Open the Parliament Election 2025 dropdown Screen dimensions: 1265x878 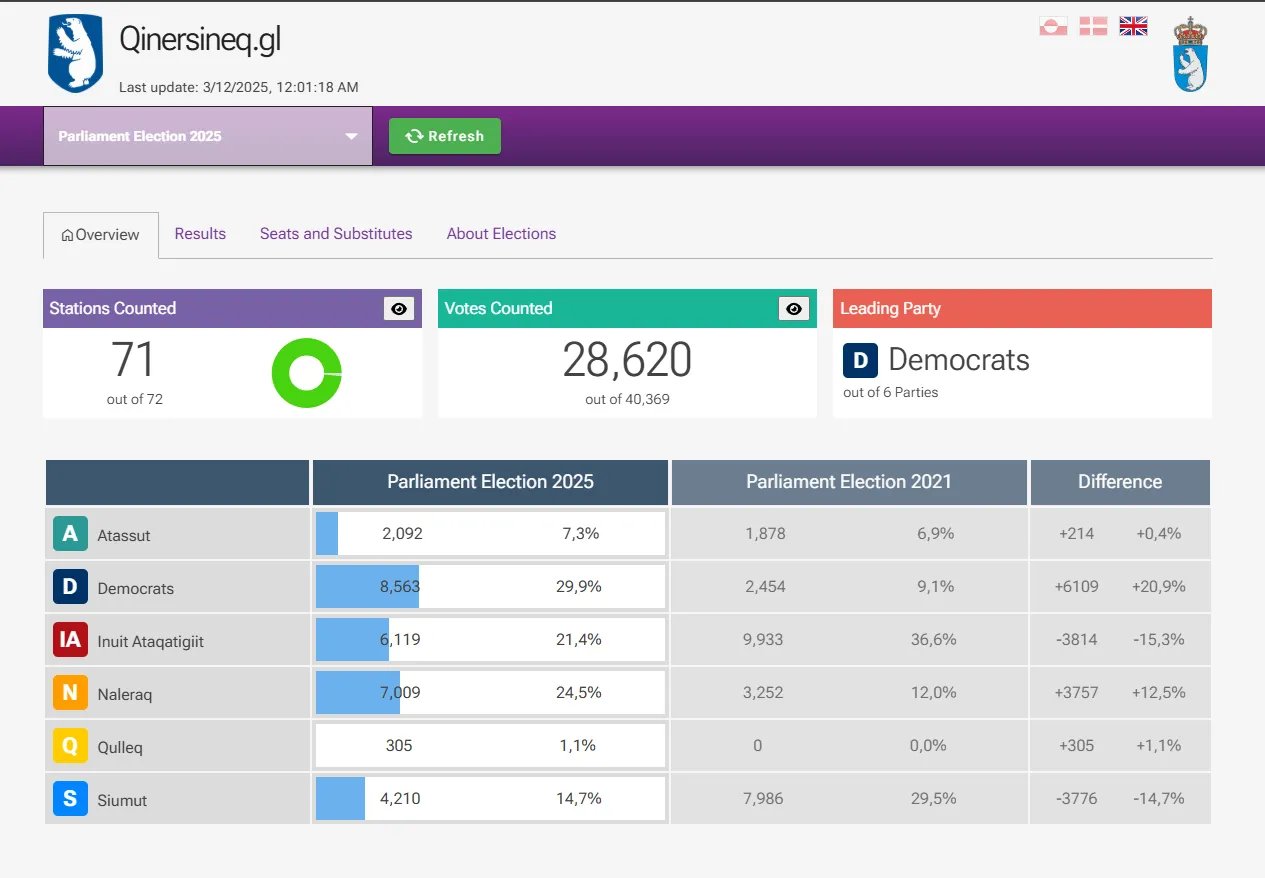pyautogui.click(x=208, y=136)
